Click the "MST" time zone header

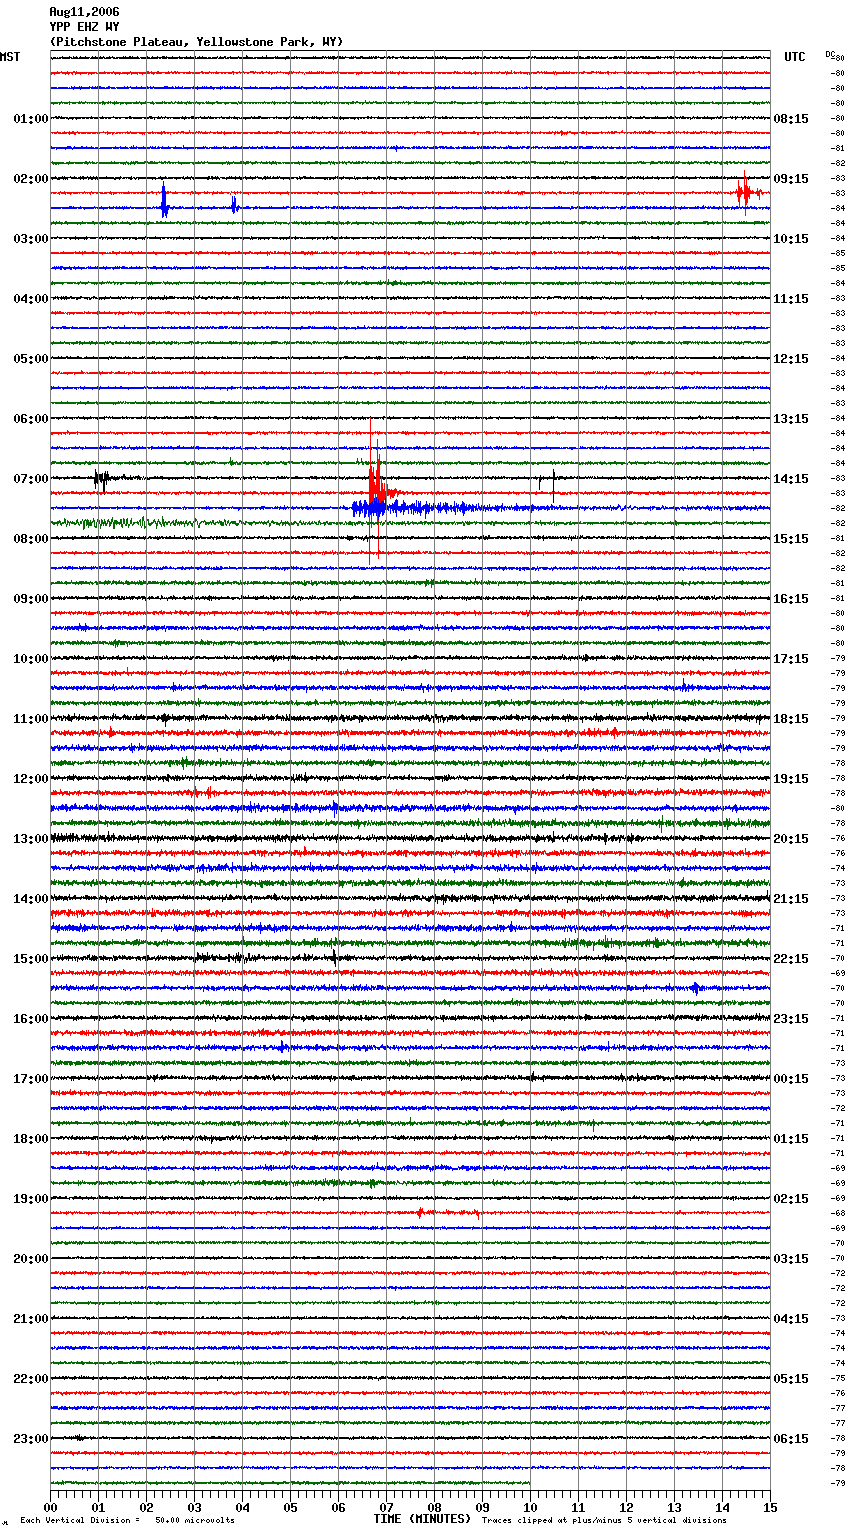click(10, 57)
